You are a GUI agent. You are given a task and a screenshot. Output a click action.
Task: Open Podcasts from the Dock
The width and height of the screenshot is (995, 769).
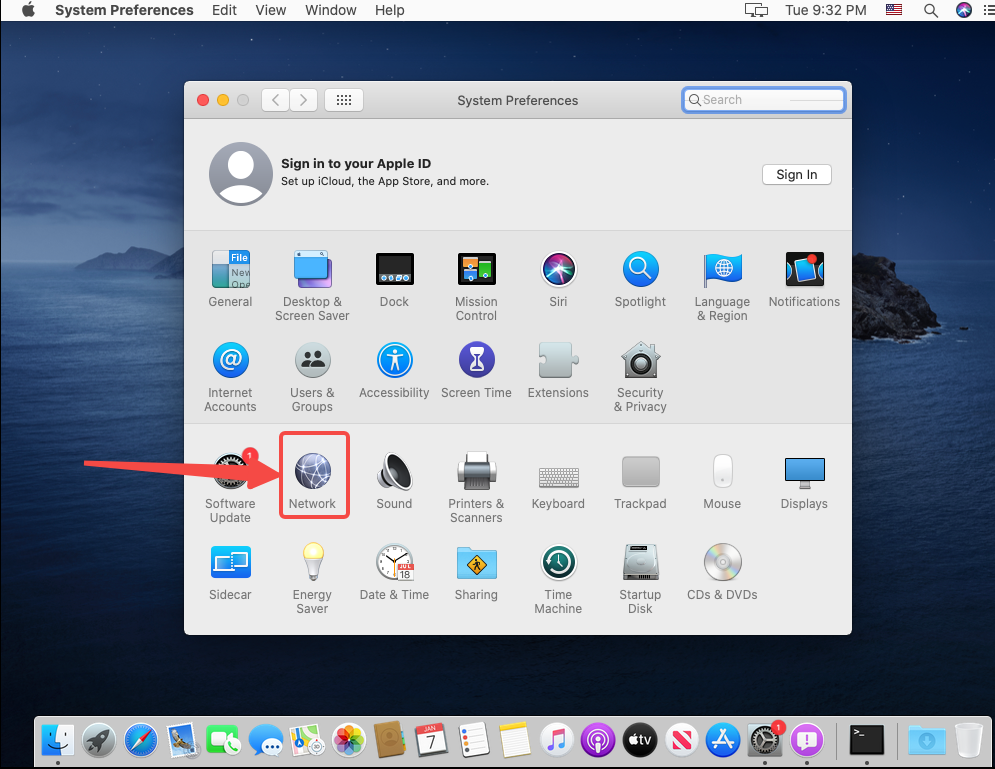(x=598, y=740)
